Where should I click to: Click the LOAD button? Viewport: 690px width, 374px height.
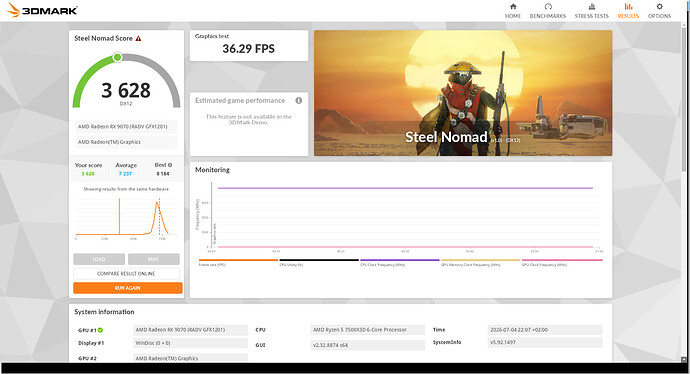[99, 259]
